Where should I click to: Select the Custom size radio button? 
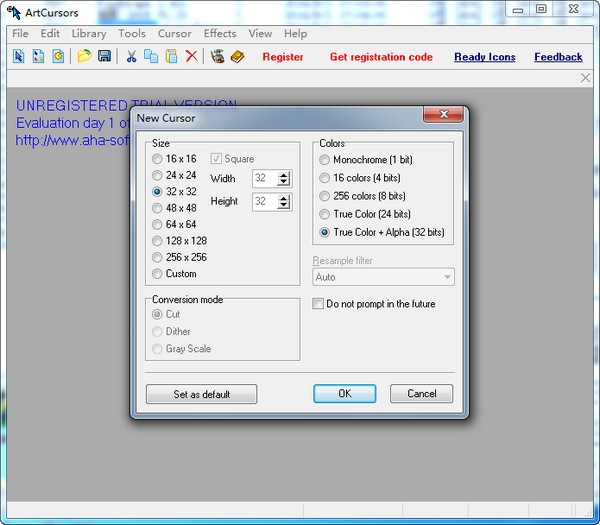click(x=157, y=274)
